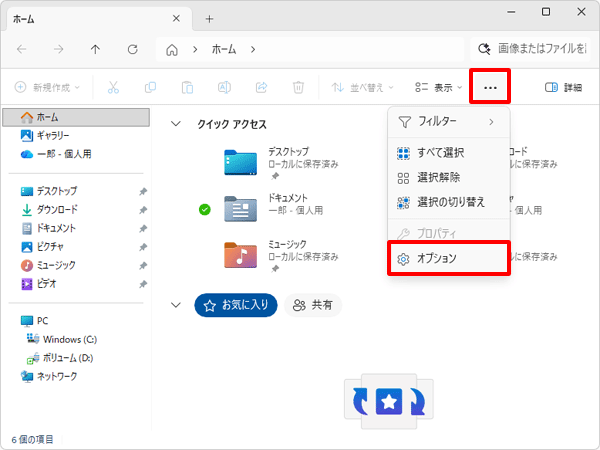Click the search box field
The image size is (600, 450).
tap(532, 49)
